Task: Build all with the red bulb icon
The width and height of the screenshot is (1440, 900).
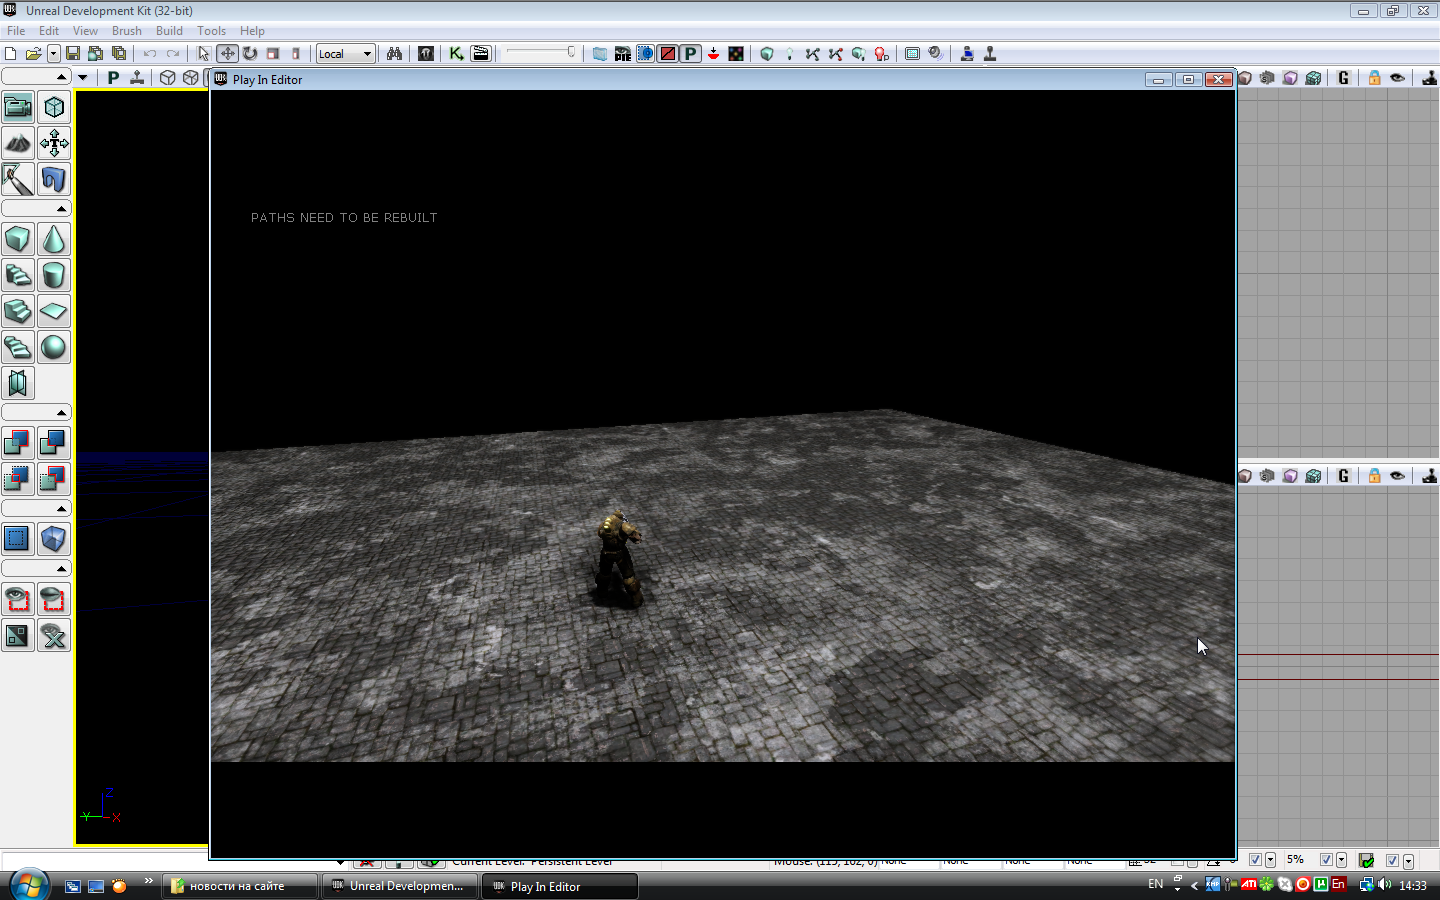Action: [882, 54]
